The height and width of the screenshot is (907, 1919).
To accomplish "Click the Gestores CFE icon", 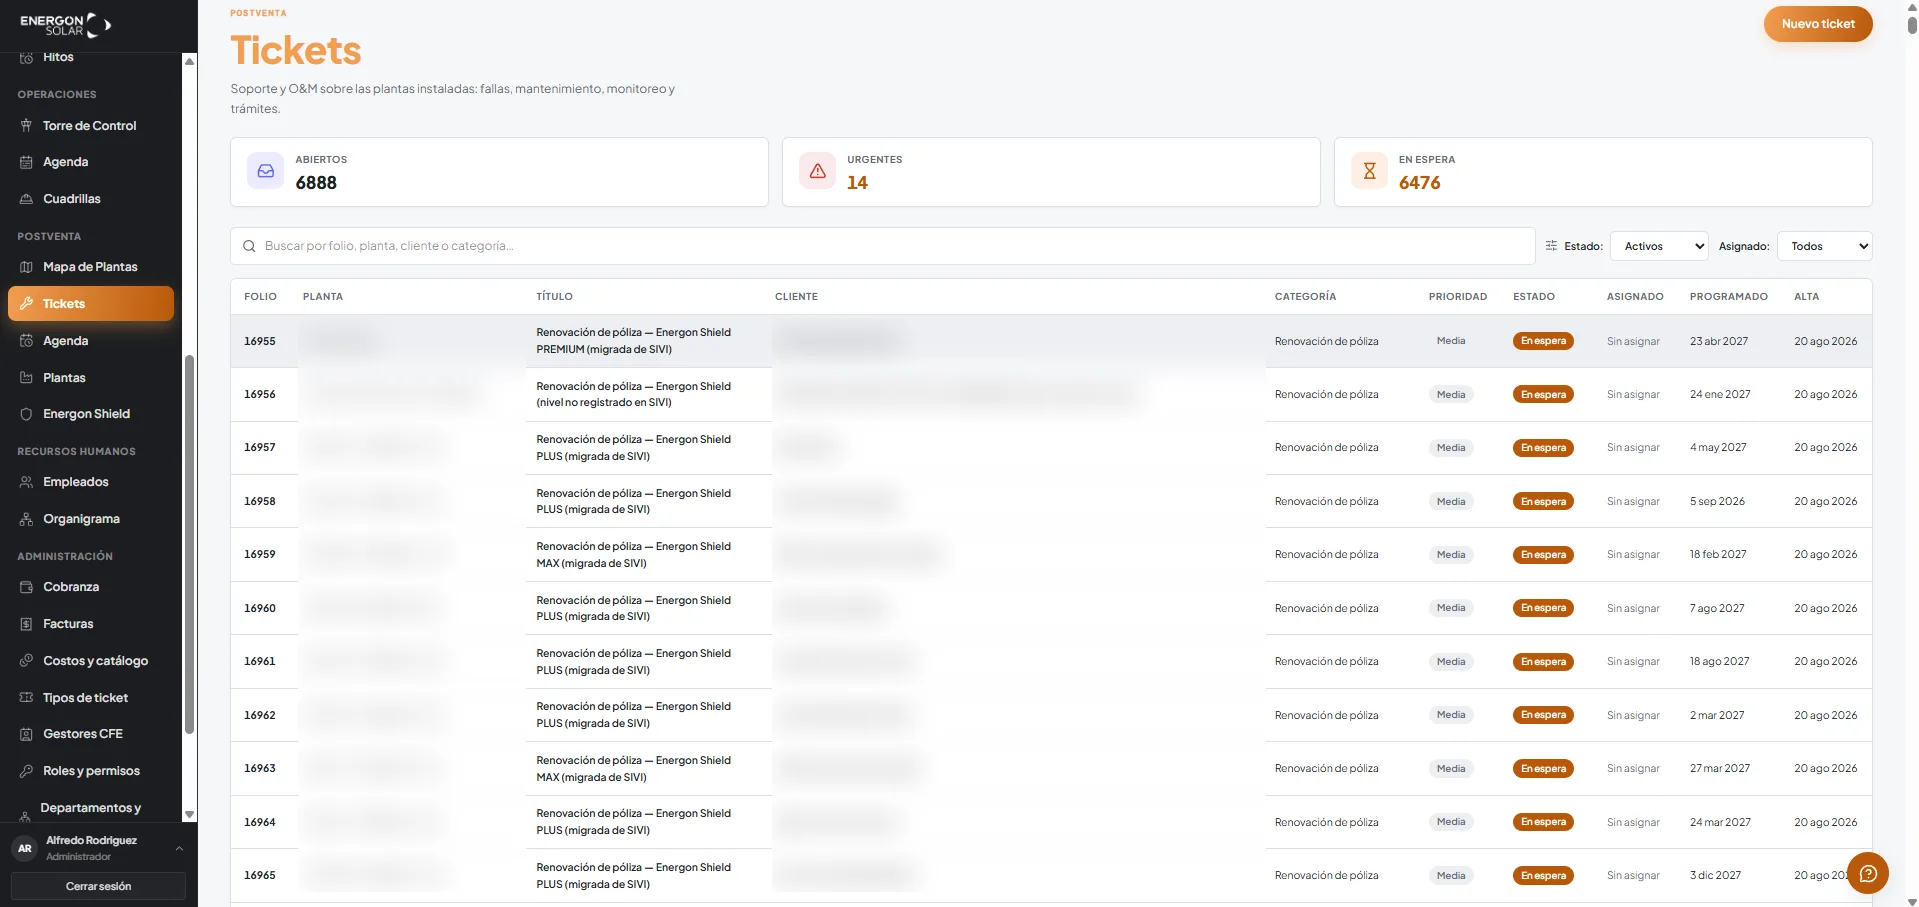I will (x=26, y=734).
